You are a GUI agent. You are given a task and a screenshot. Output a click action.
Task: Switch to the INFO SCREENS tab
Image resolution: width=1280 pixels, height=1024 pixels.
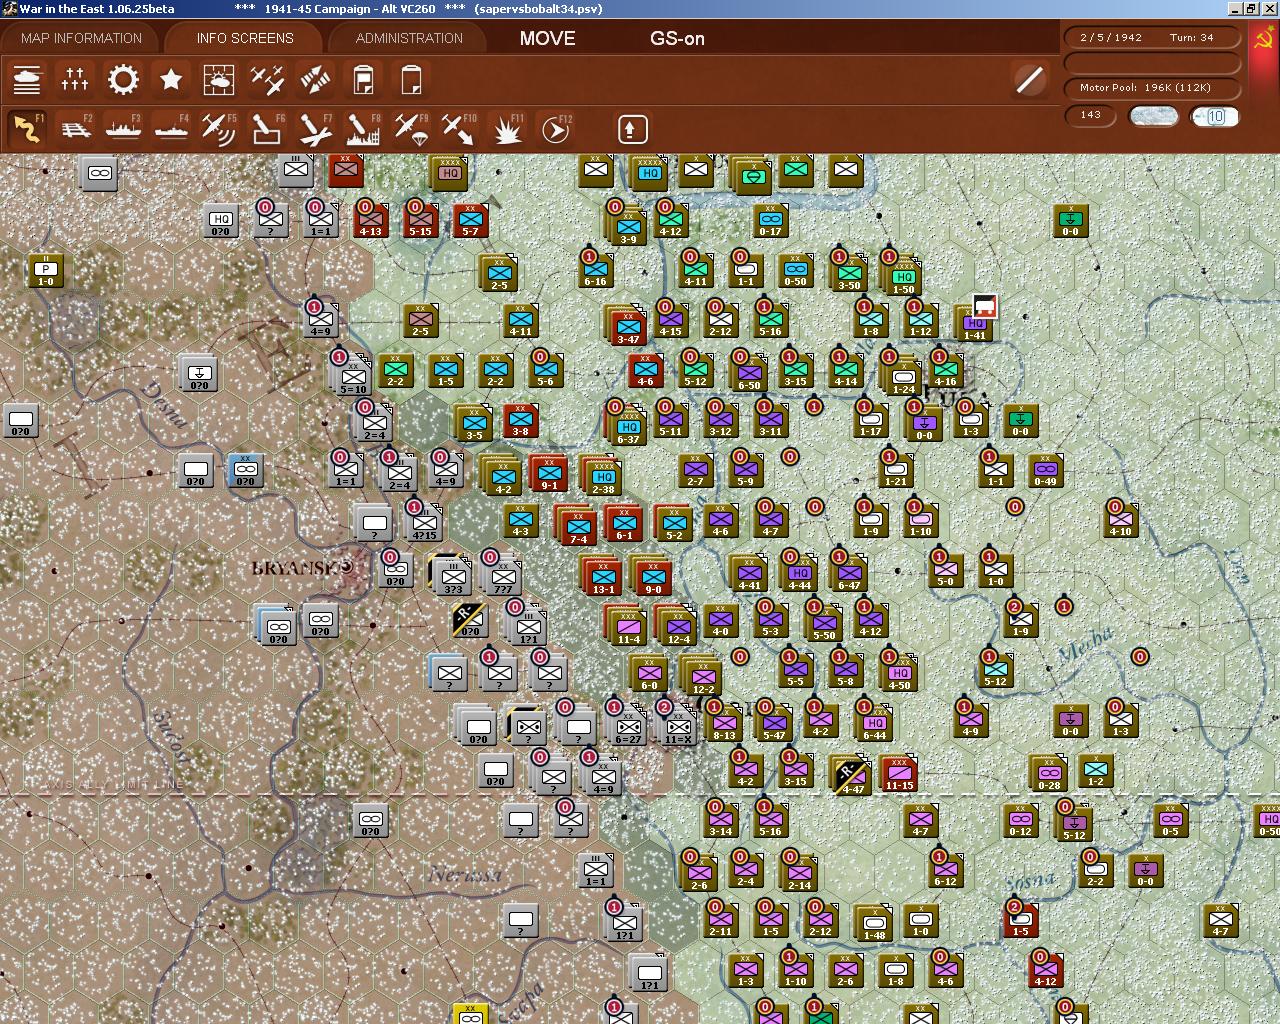(245, 38)
